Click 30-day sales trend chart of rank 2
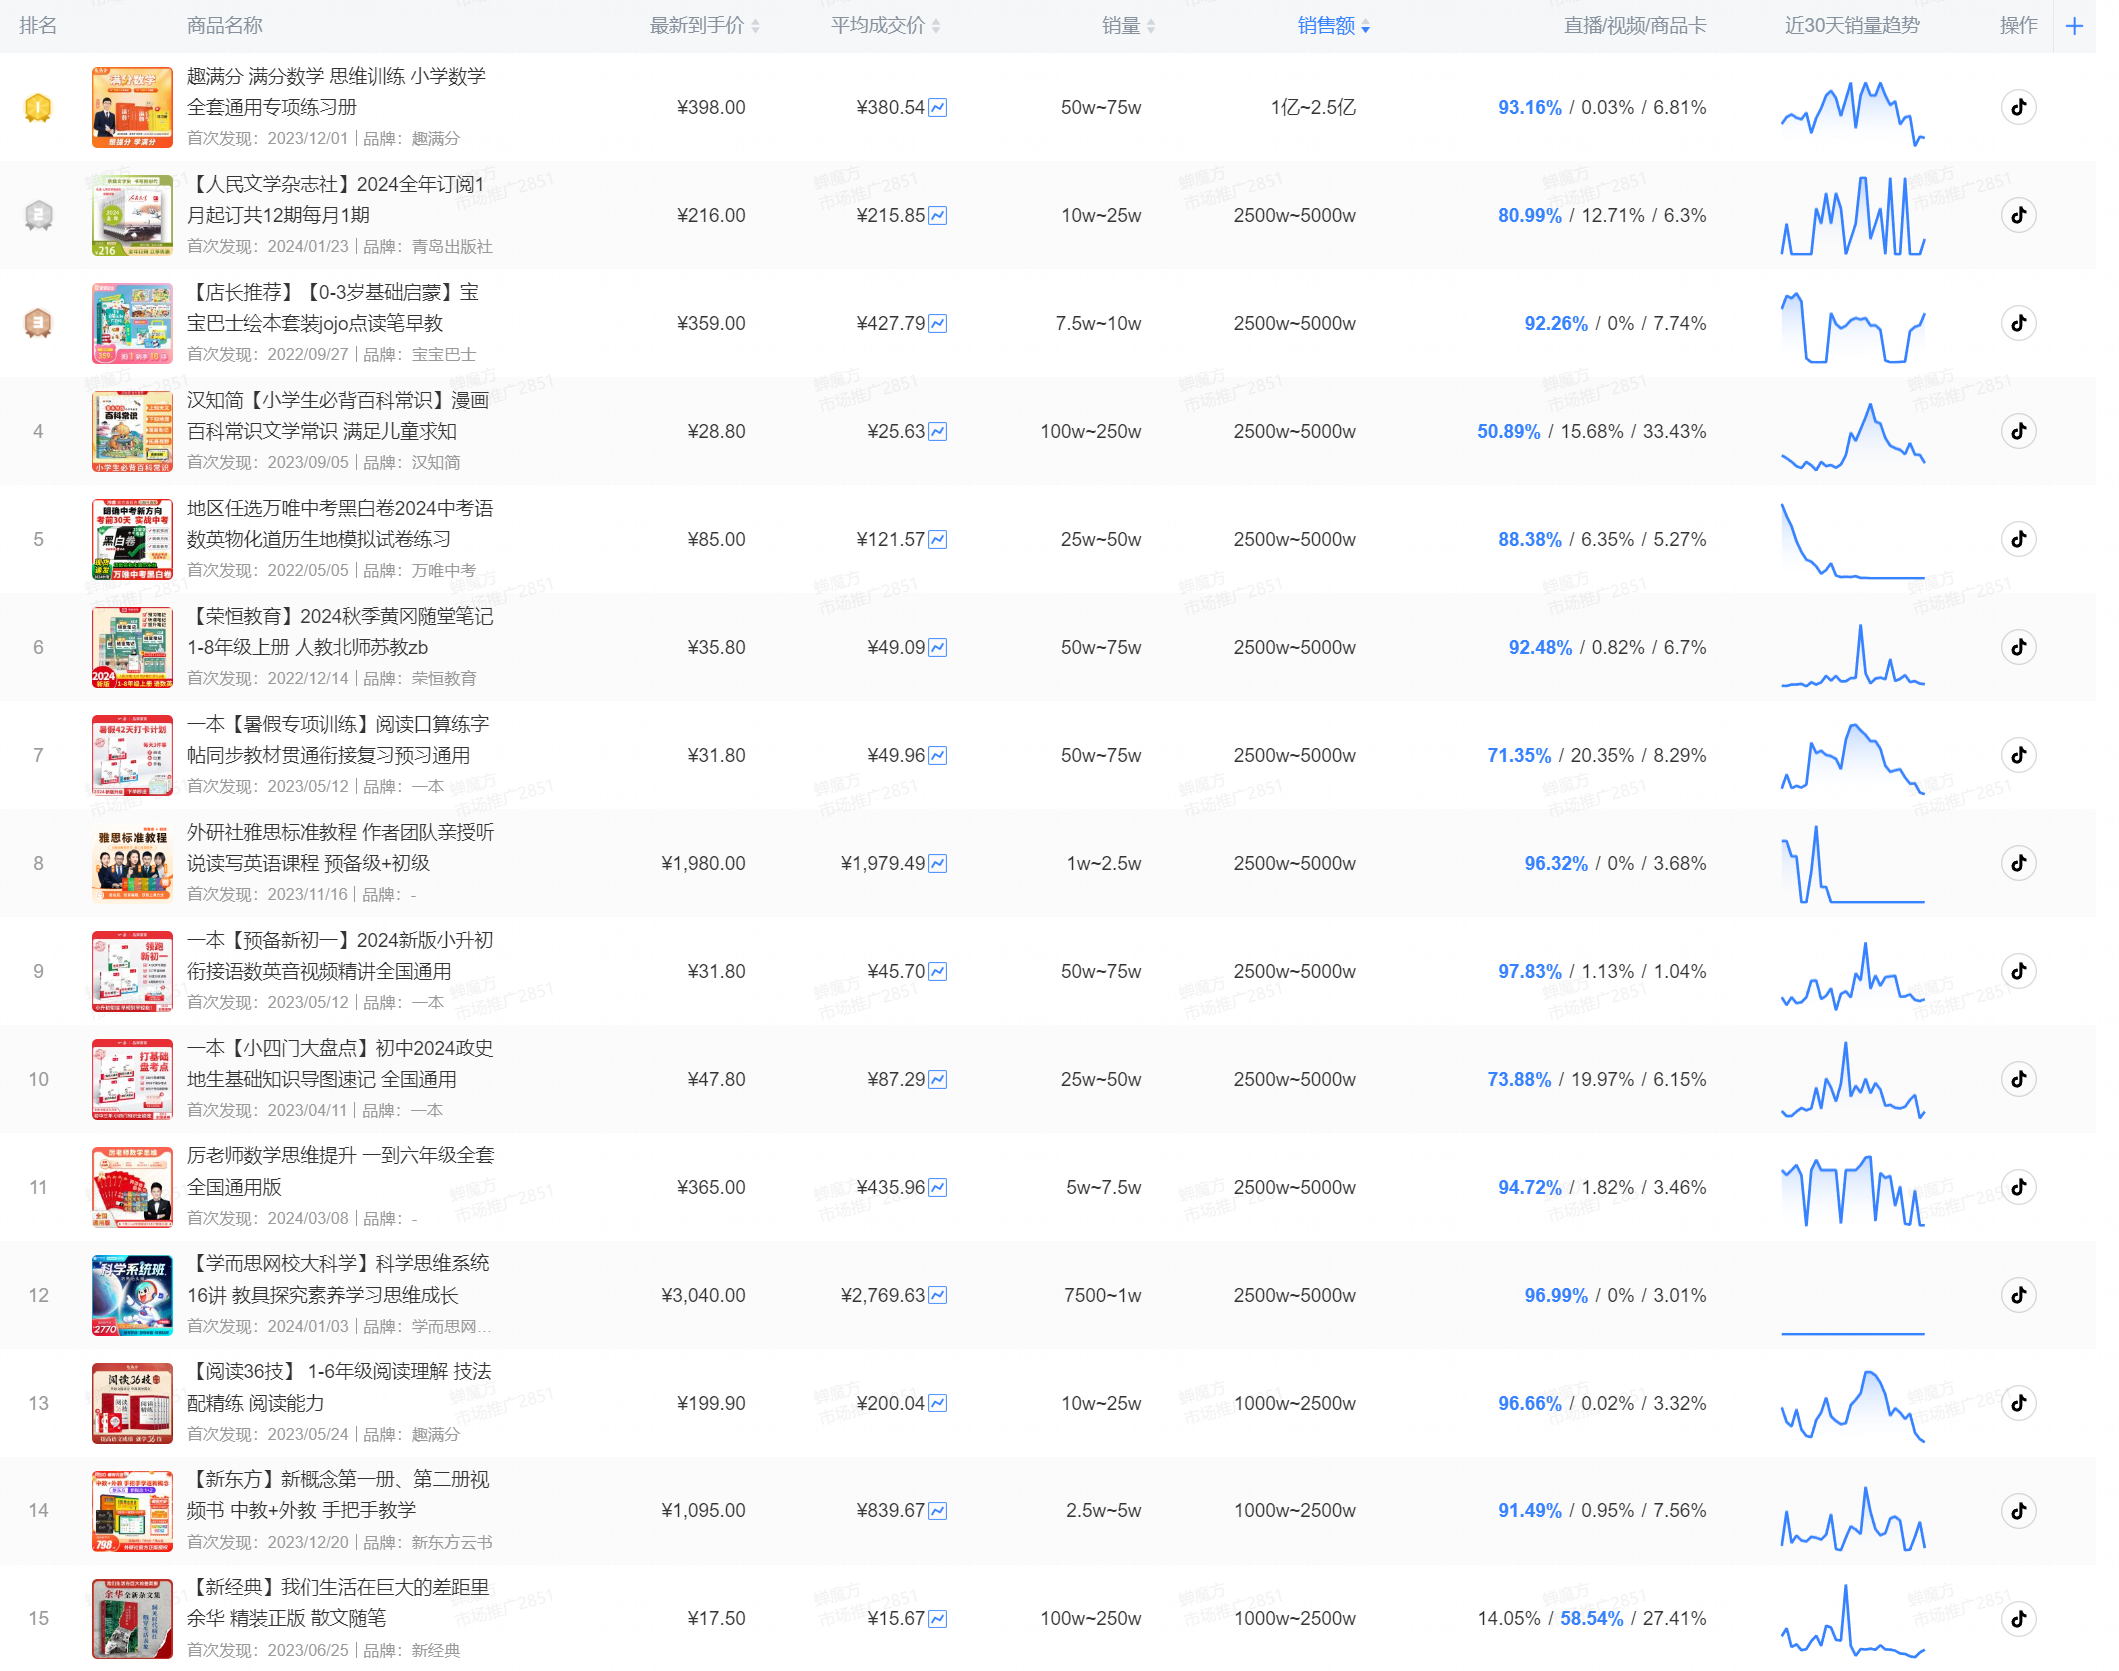This screenshot has height=1671, width=2119. (x=1852, y=216)
